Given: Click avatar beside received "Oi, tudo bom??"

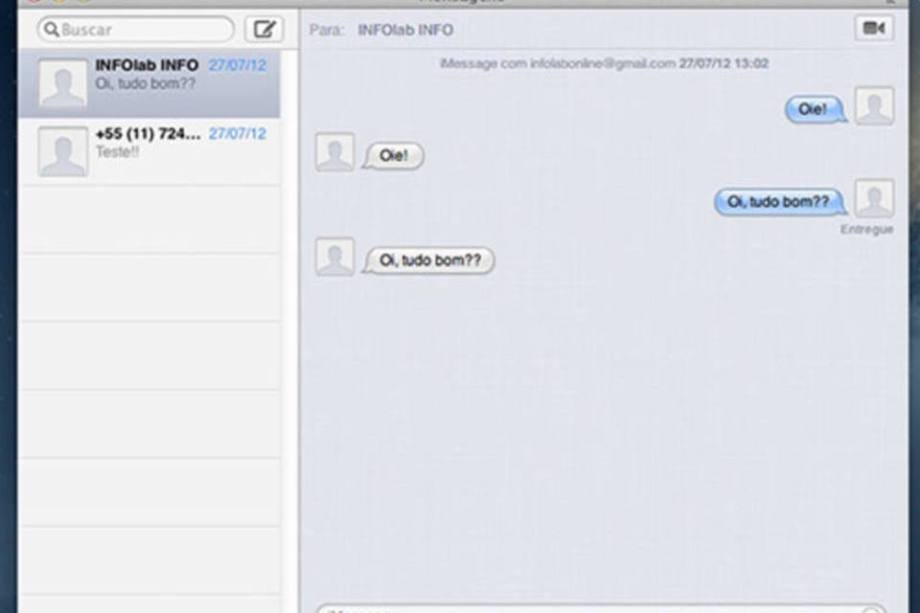Looking at the screenshot, I should coord(334,256).
